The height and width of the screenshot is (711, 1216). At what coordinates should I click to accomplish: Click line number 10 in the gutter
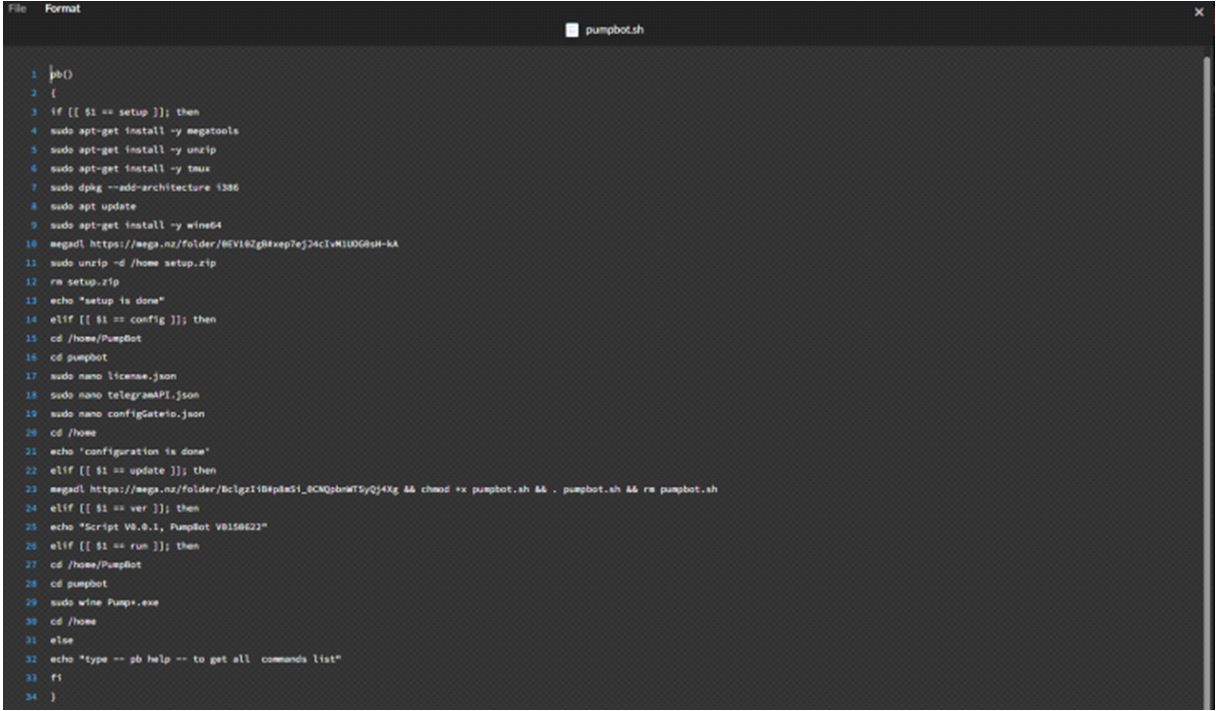coord(33,243)
